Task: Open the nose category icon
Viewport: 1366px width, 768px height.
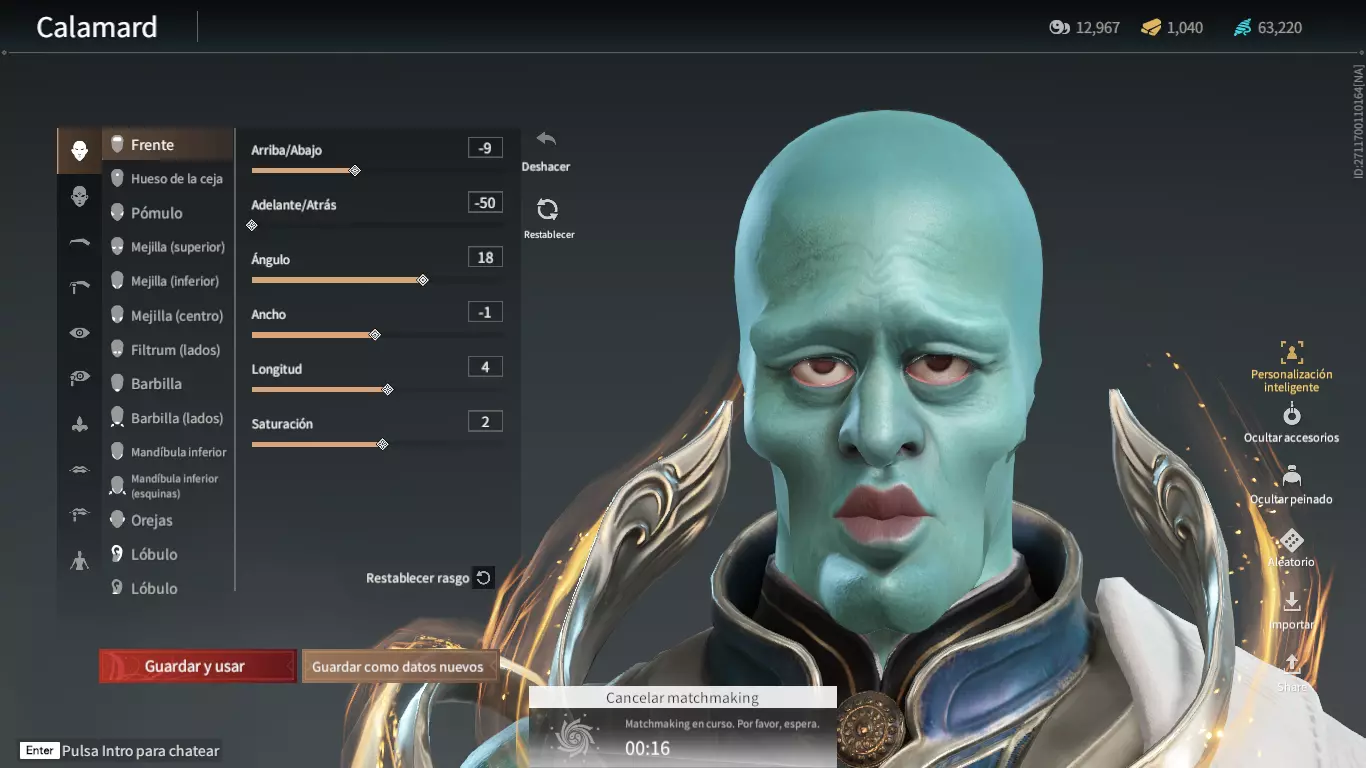Action: click(x=79, y=424)
